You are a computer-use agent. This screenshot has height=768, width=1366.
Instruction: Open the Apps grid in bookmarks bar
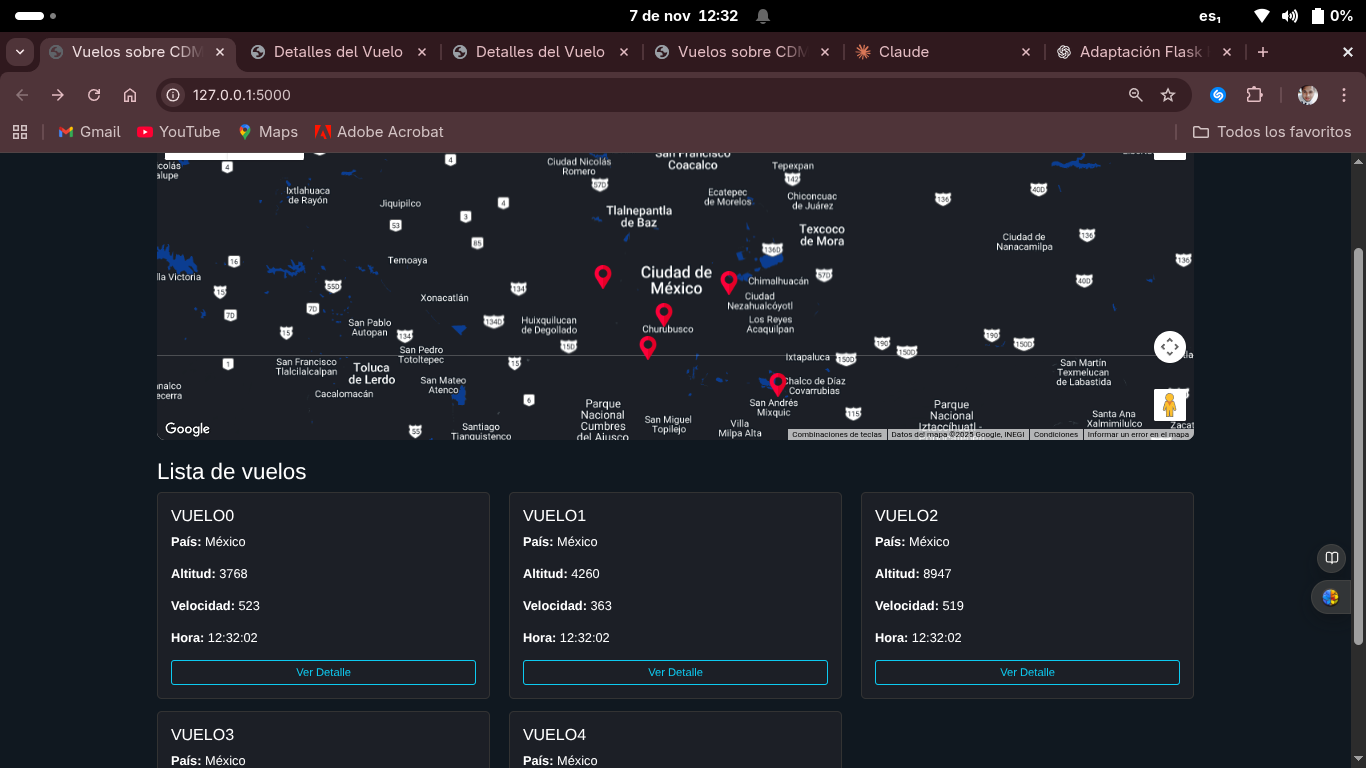19,132
